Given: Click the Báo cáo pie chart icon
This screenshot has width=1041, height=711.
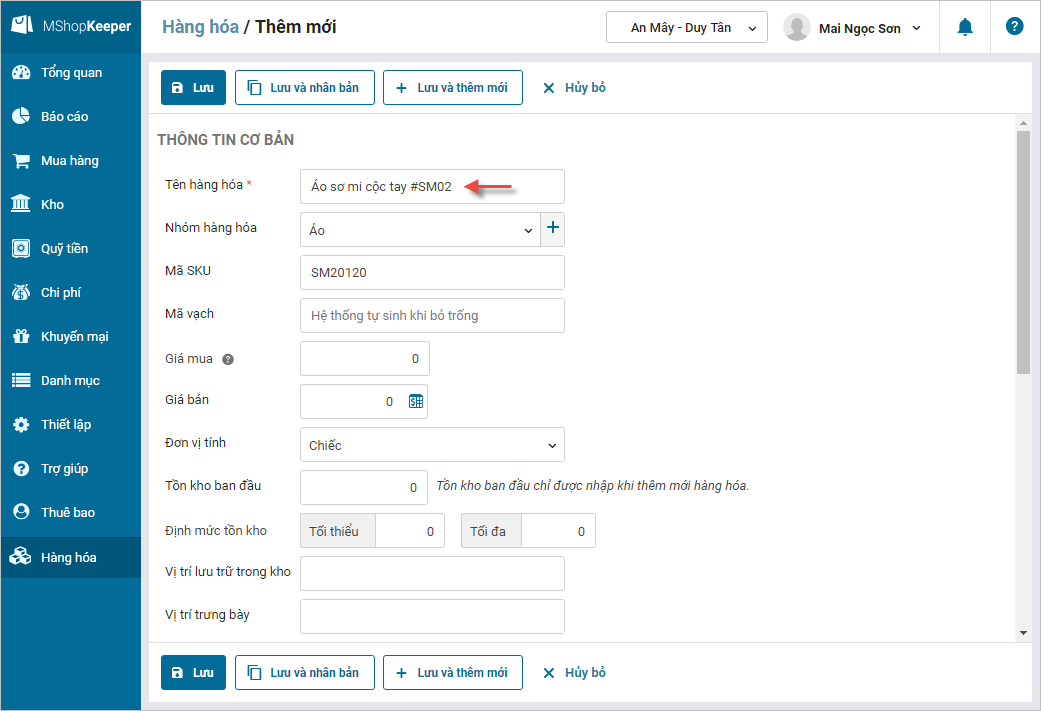Looking at the screenshot, I should (x=21, y=116).
